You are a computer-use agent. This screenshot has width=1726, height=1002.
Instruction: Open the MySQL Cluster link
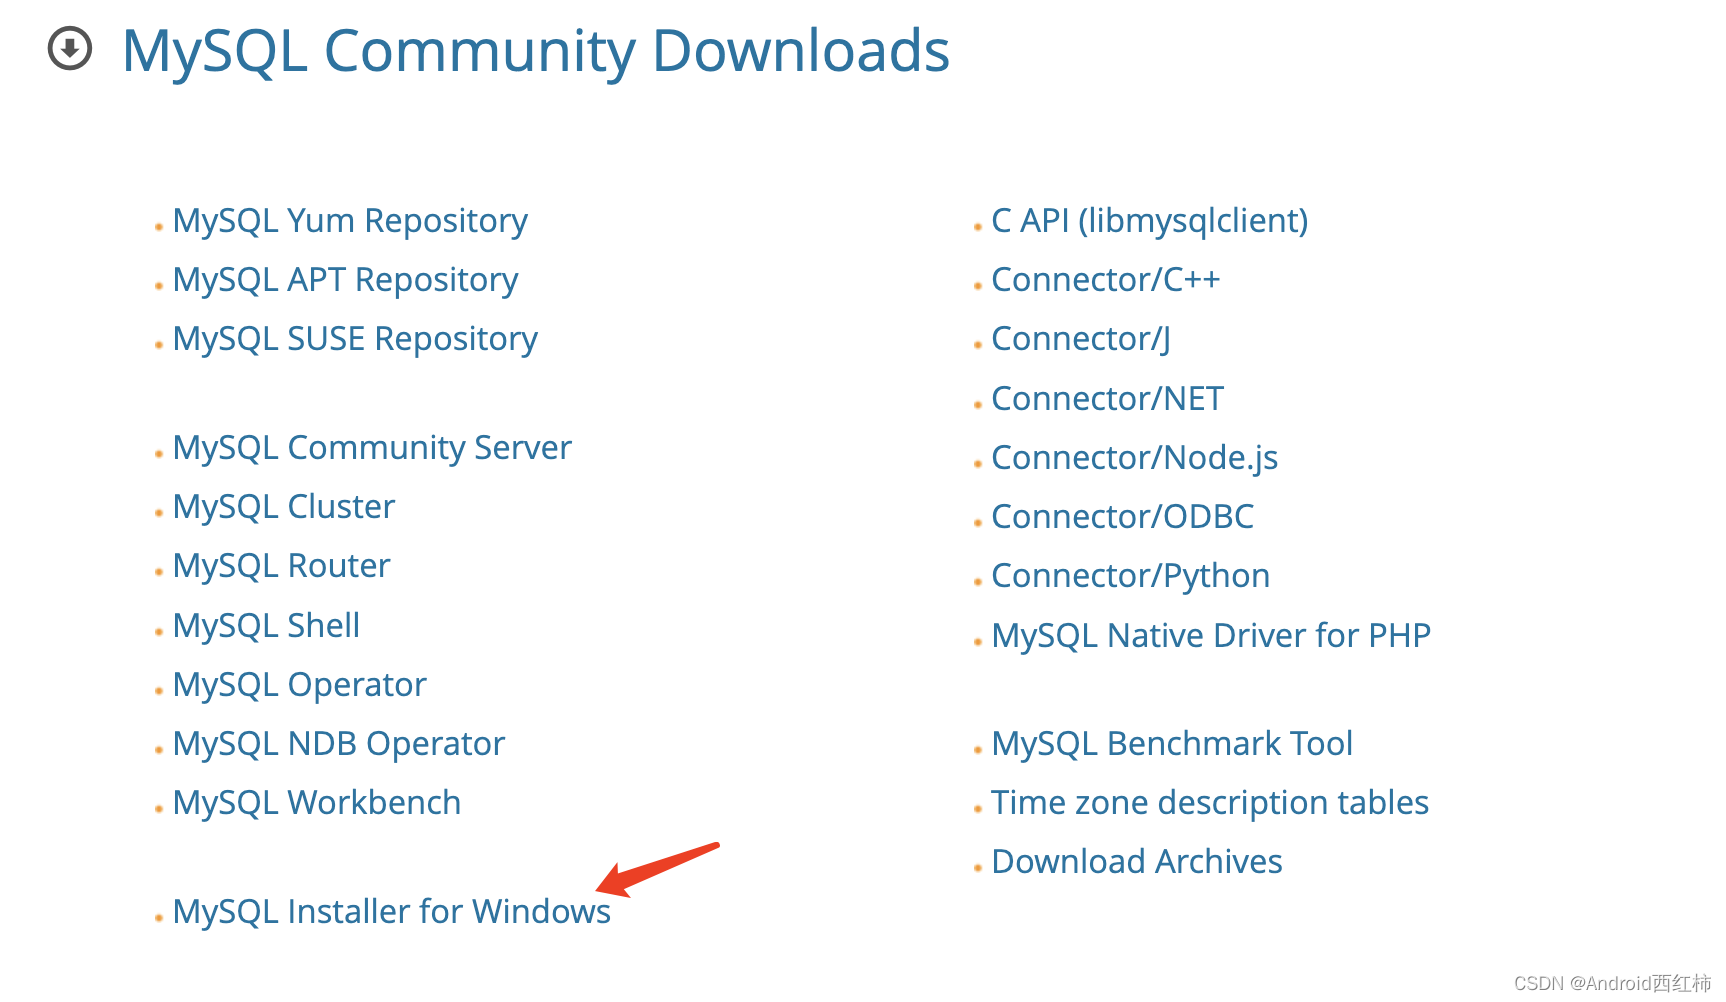click(x=284, y=507)
